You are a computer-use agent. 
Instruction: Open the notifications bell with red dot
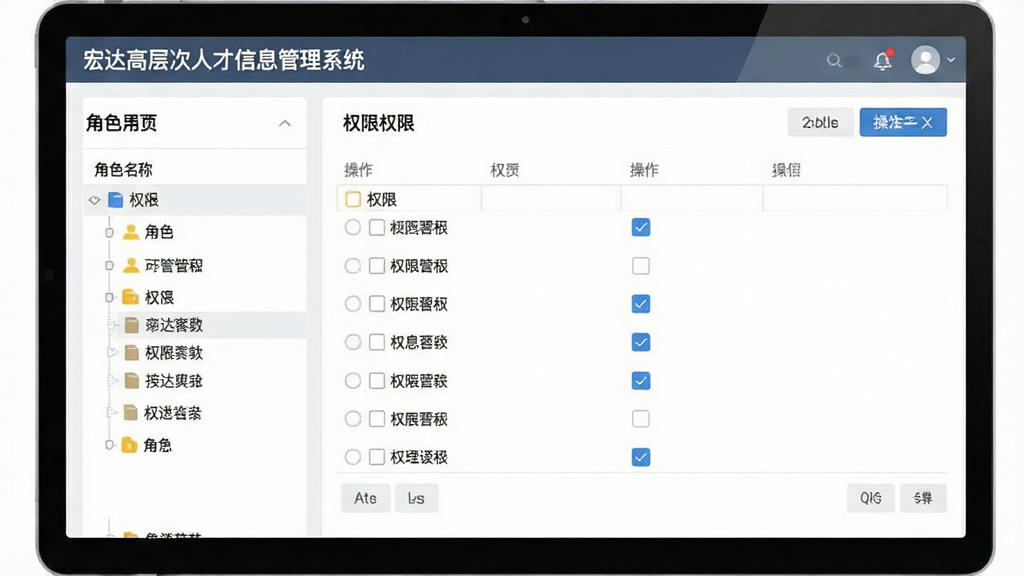click(x=884, y=60)
